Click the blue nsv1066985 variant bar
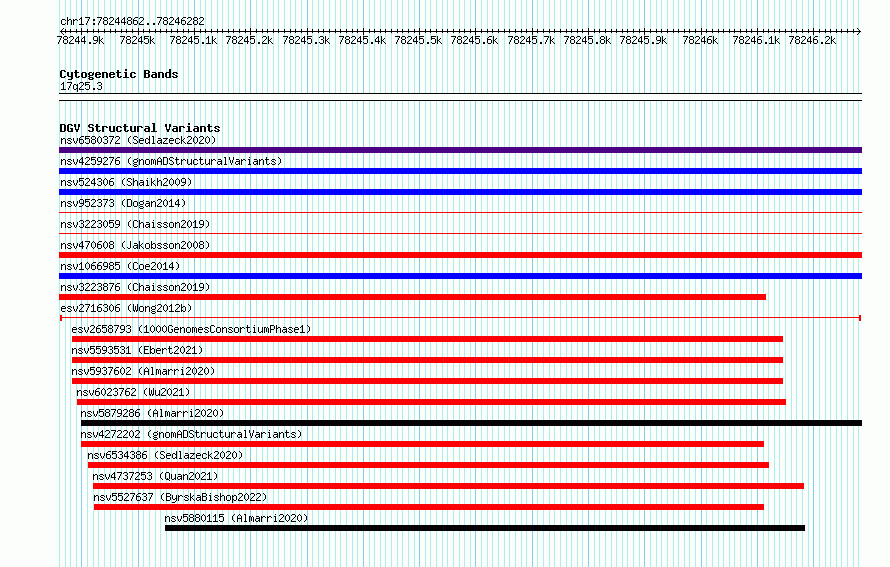This screenshot has width=890, height=567. click(x=460, y=276)
